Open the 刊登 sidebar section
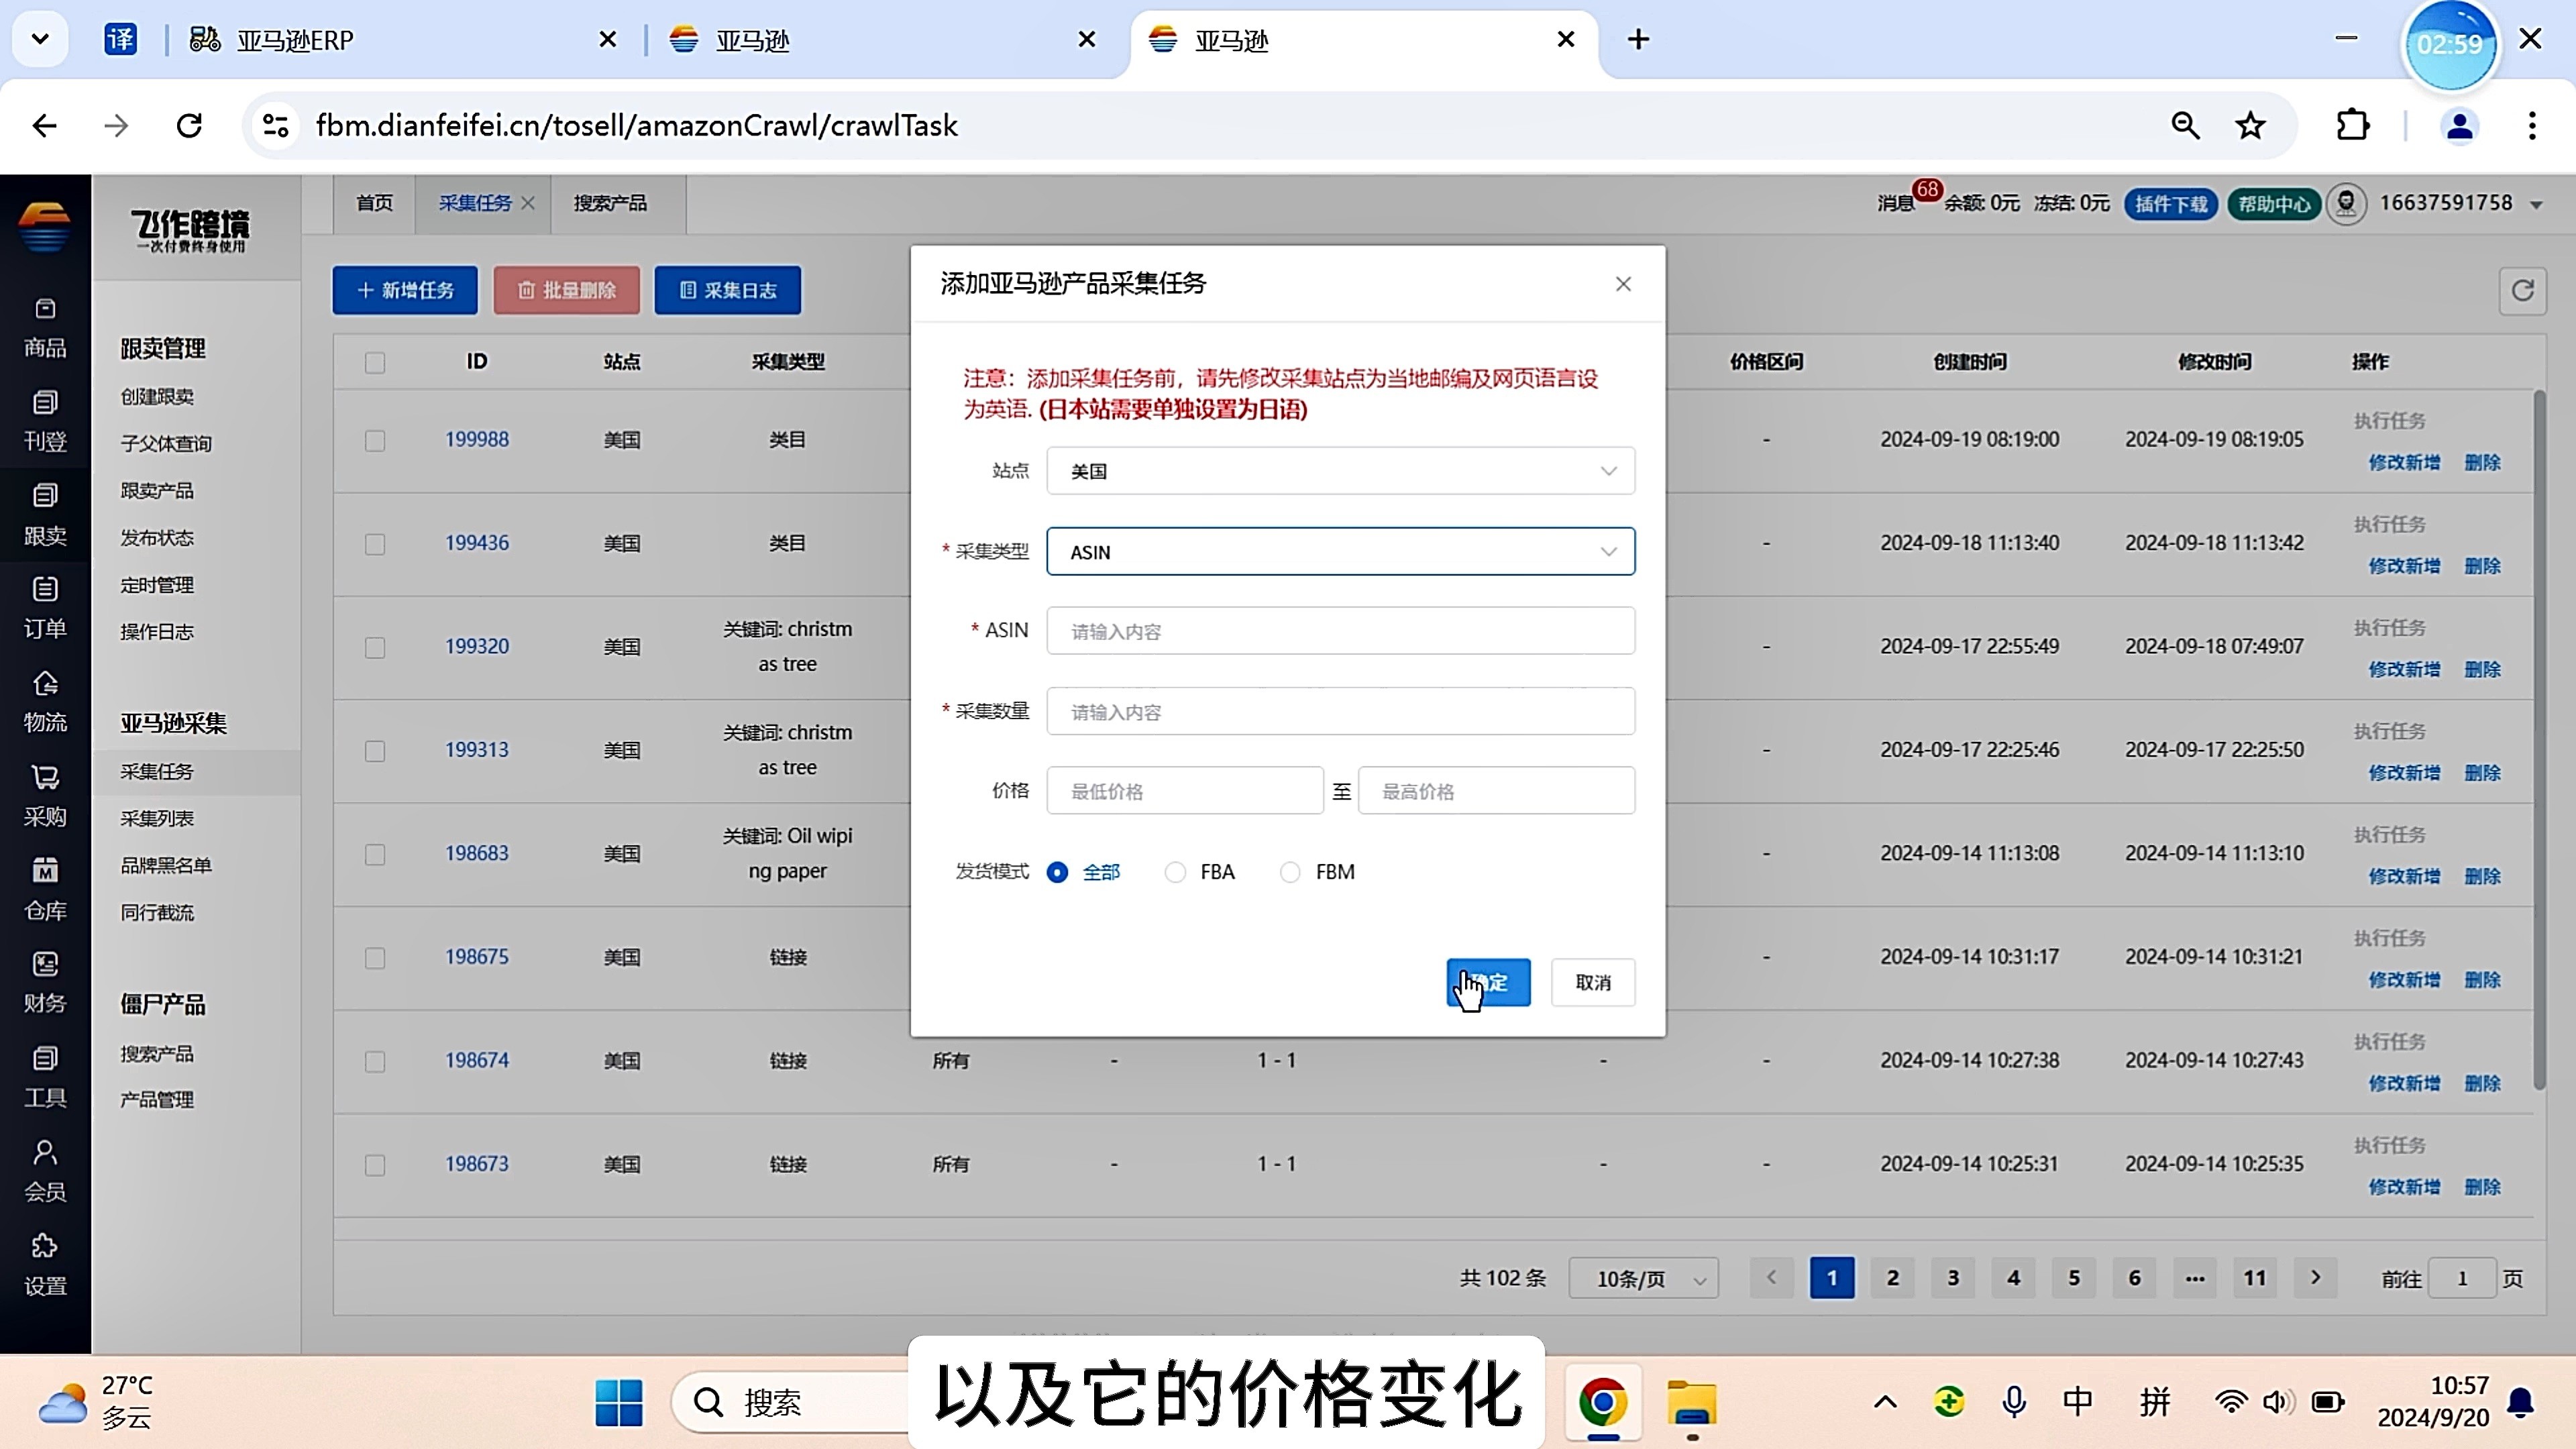The height and width of the screenshot is (1449, 2576). [45, 422]
